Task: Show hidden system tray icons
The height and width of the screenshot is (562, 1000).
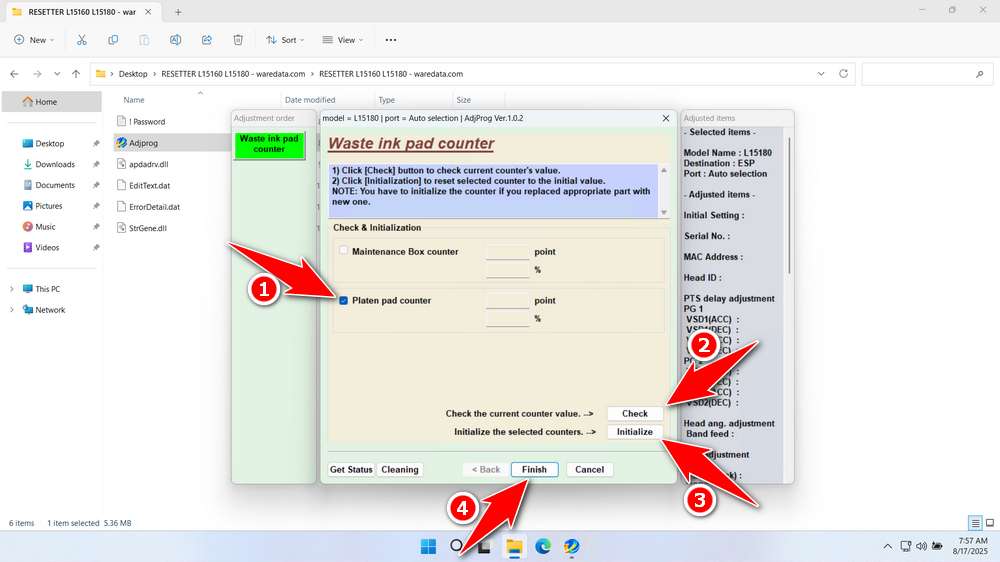Action: (x=887, y=546)
